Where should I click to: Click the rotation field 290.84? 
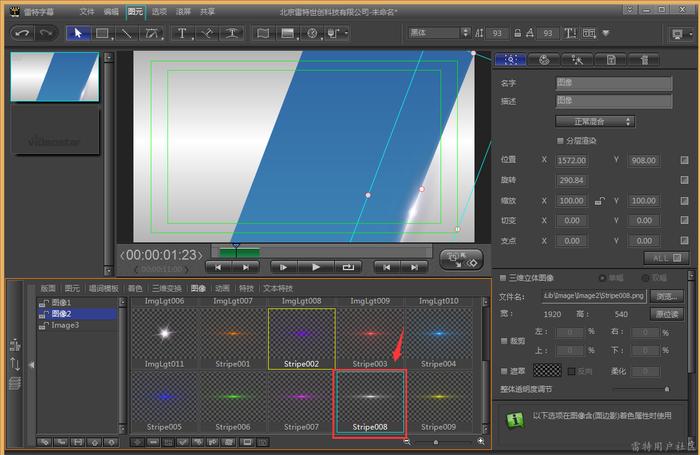coord(571,180)
